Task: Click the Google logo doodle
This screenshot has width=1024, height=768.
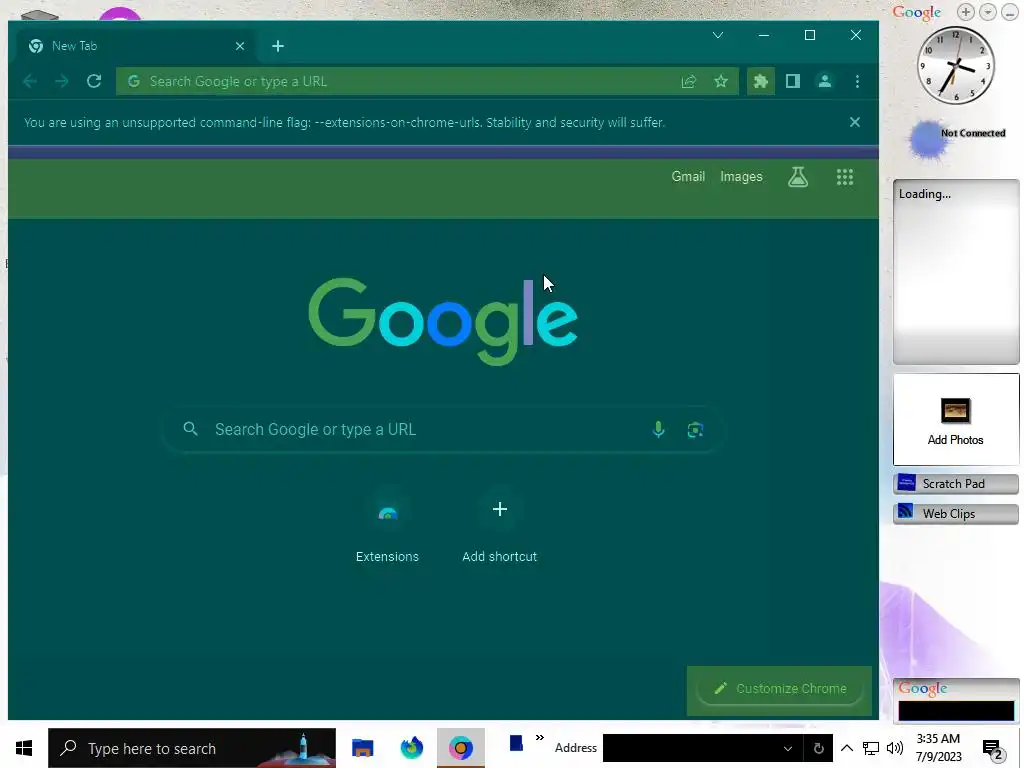Action: coord(443,321)
